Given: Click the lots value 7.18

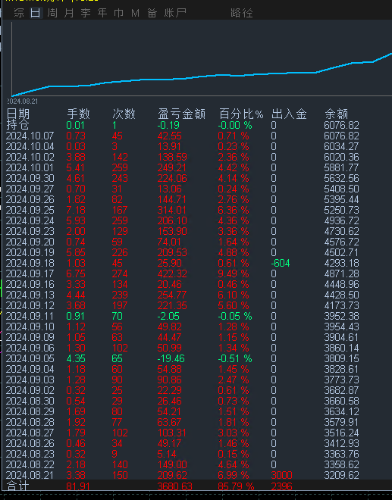Looking at the screenshot, I should click(x=76, y=210).
